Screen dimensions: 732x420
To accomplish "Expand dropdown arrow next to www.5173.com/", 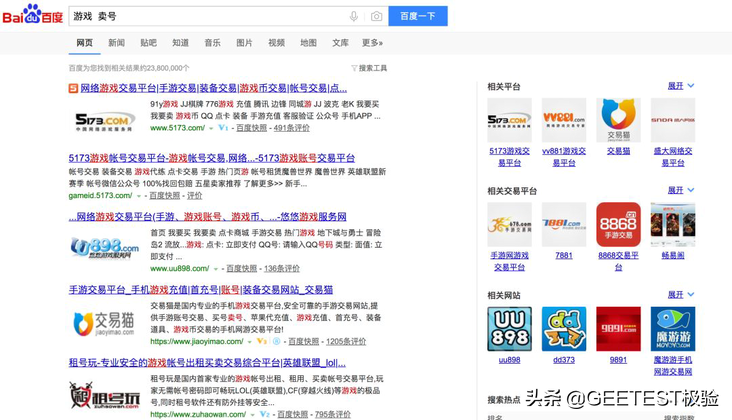I will [211, 128].
